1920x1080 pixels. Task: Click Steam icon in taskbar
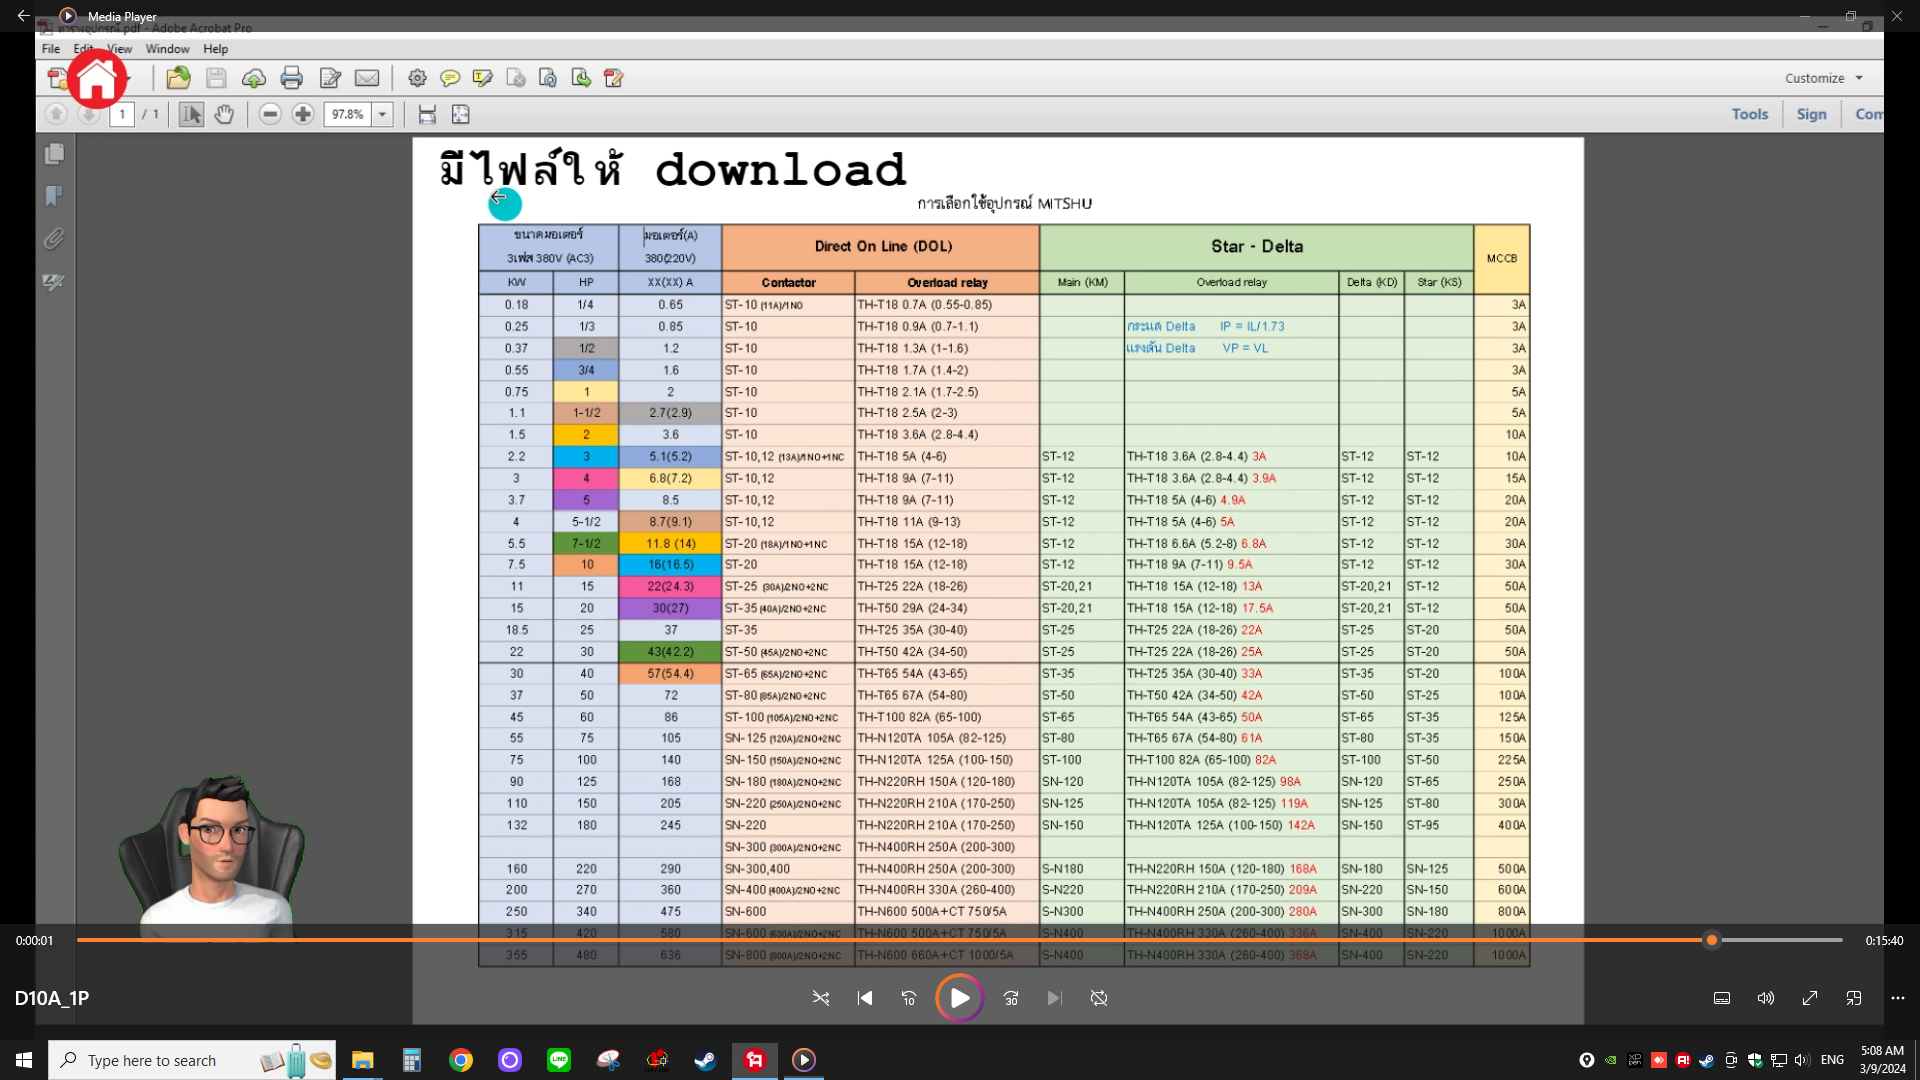point(706,1060)
